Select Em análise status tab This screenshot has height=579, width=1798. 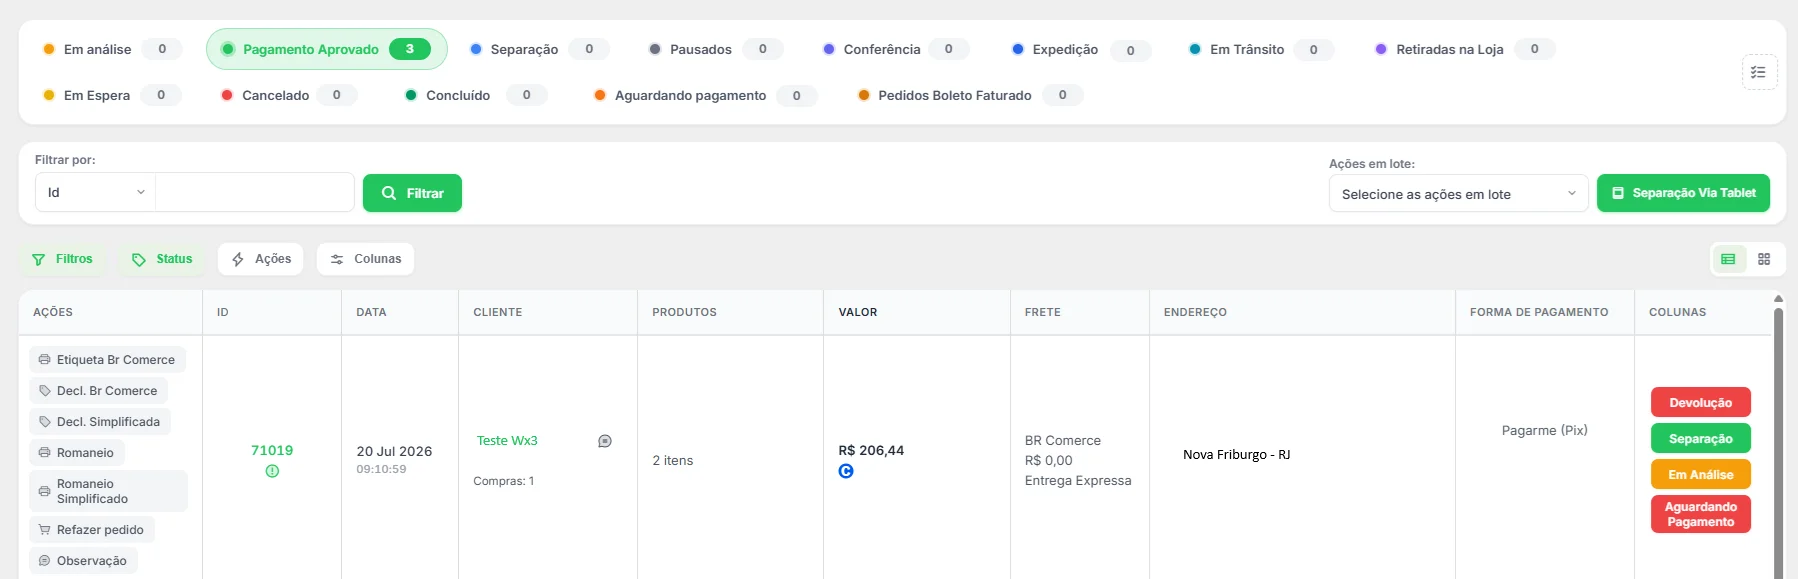click(x=111, y=49)
